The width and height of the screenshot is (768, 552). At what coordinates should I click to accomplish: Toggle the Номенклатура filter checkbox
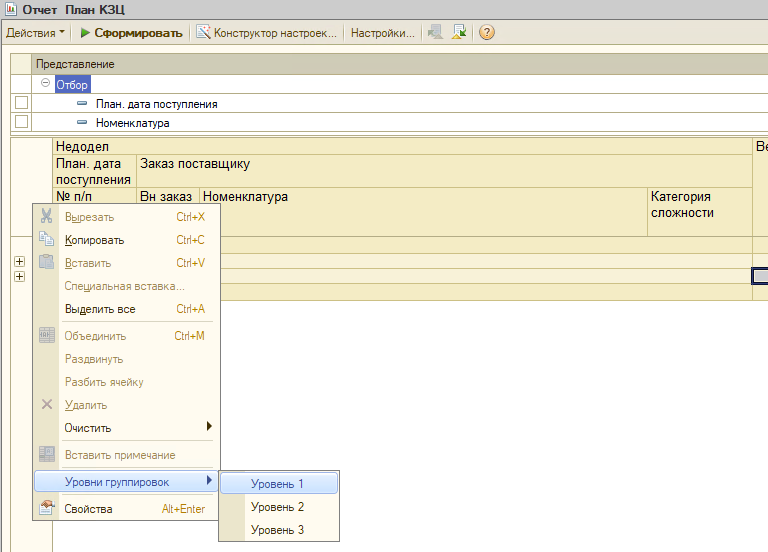[22, 121]
